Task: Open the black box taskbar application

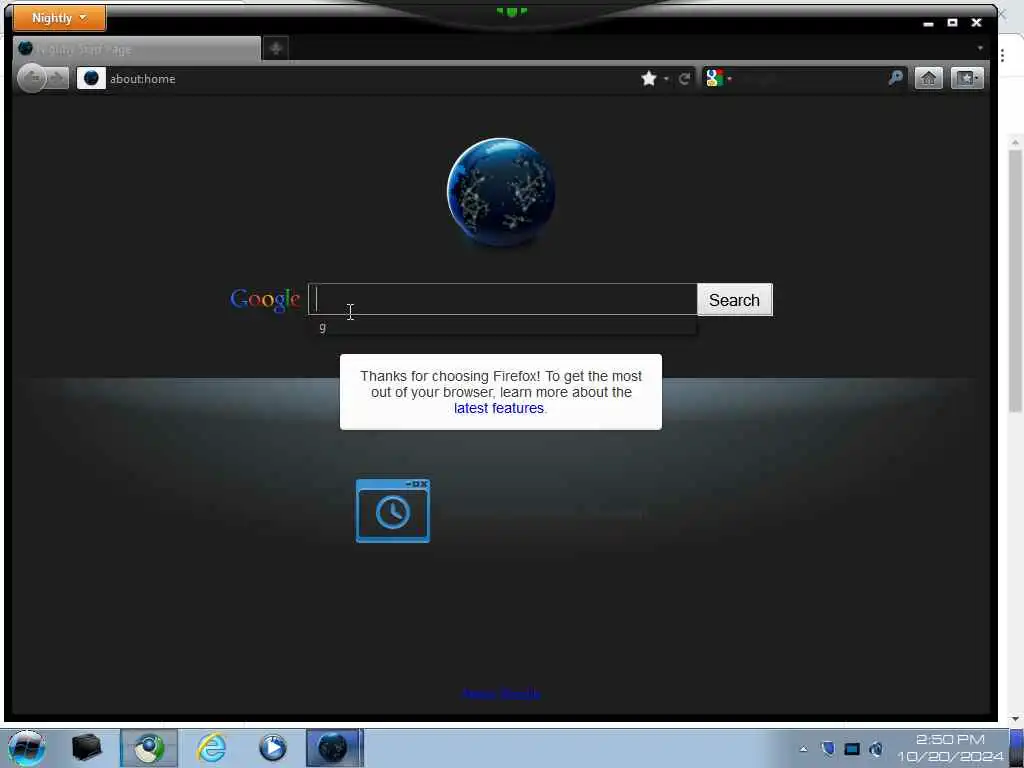Action: [86, 748]
